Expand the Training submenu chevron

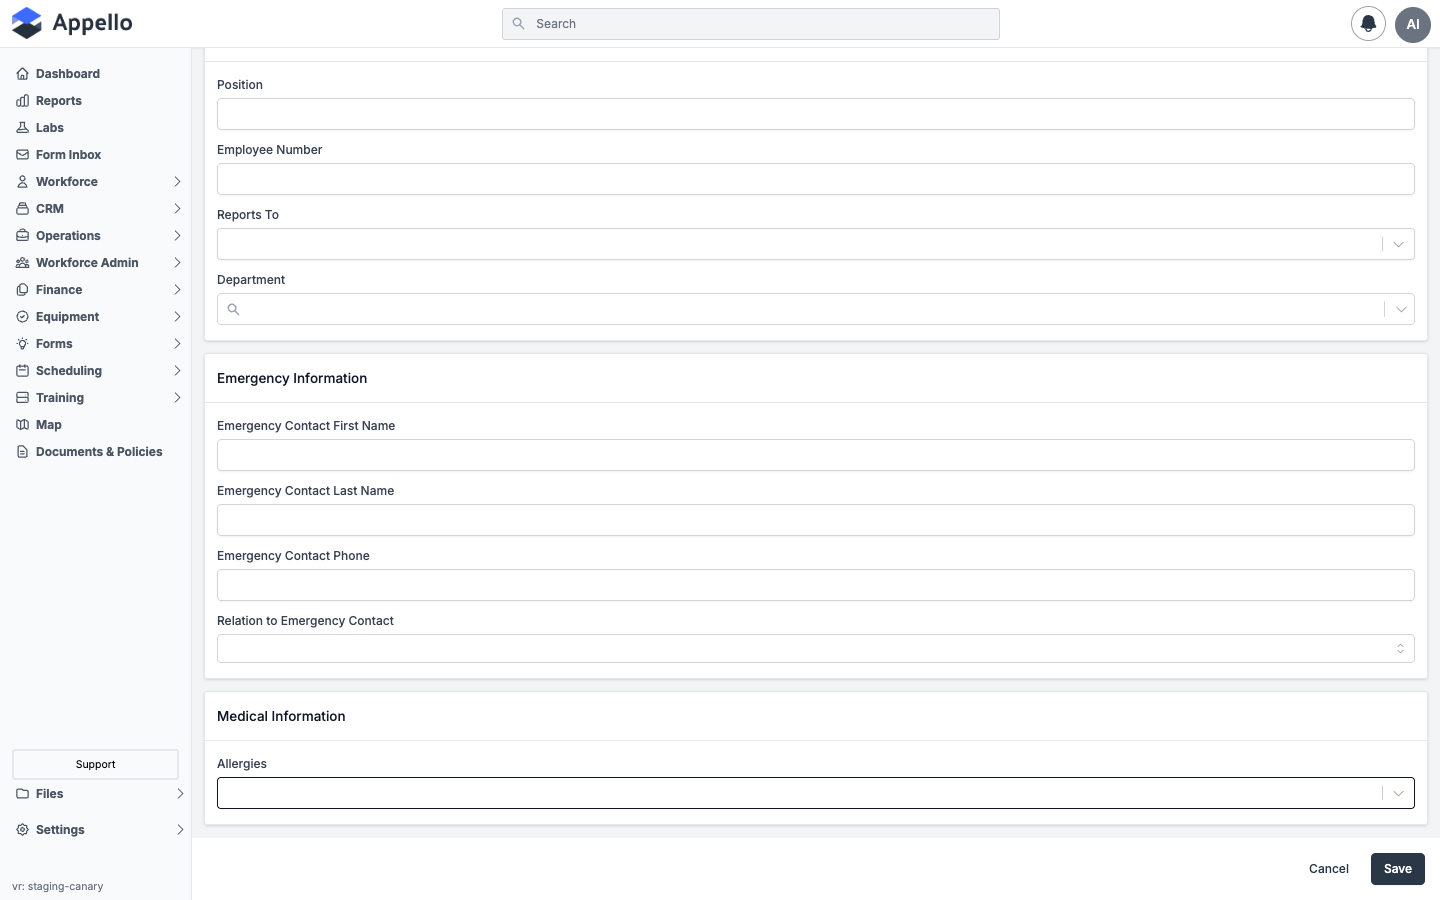pyautogui.click(x=177, y=398)
